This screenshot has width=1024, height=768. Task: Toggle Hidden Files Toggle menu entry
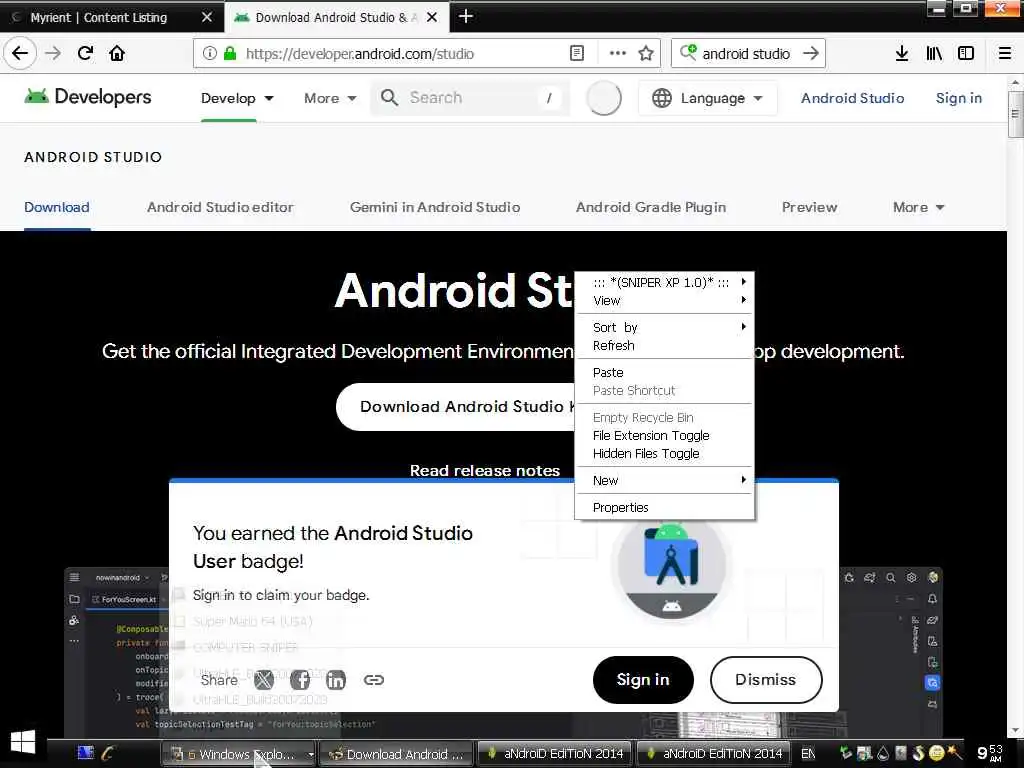pos(664,454)
